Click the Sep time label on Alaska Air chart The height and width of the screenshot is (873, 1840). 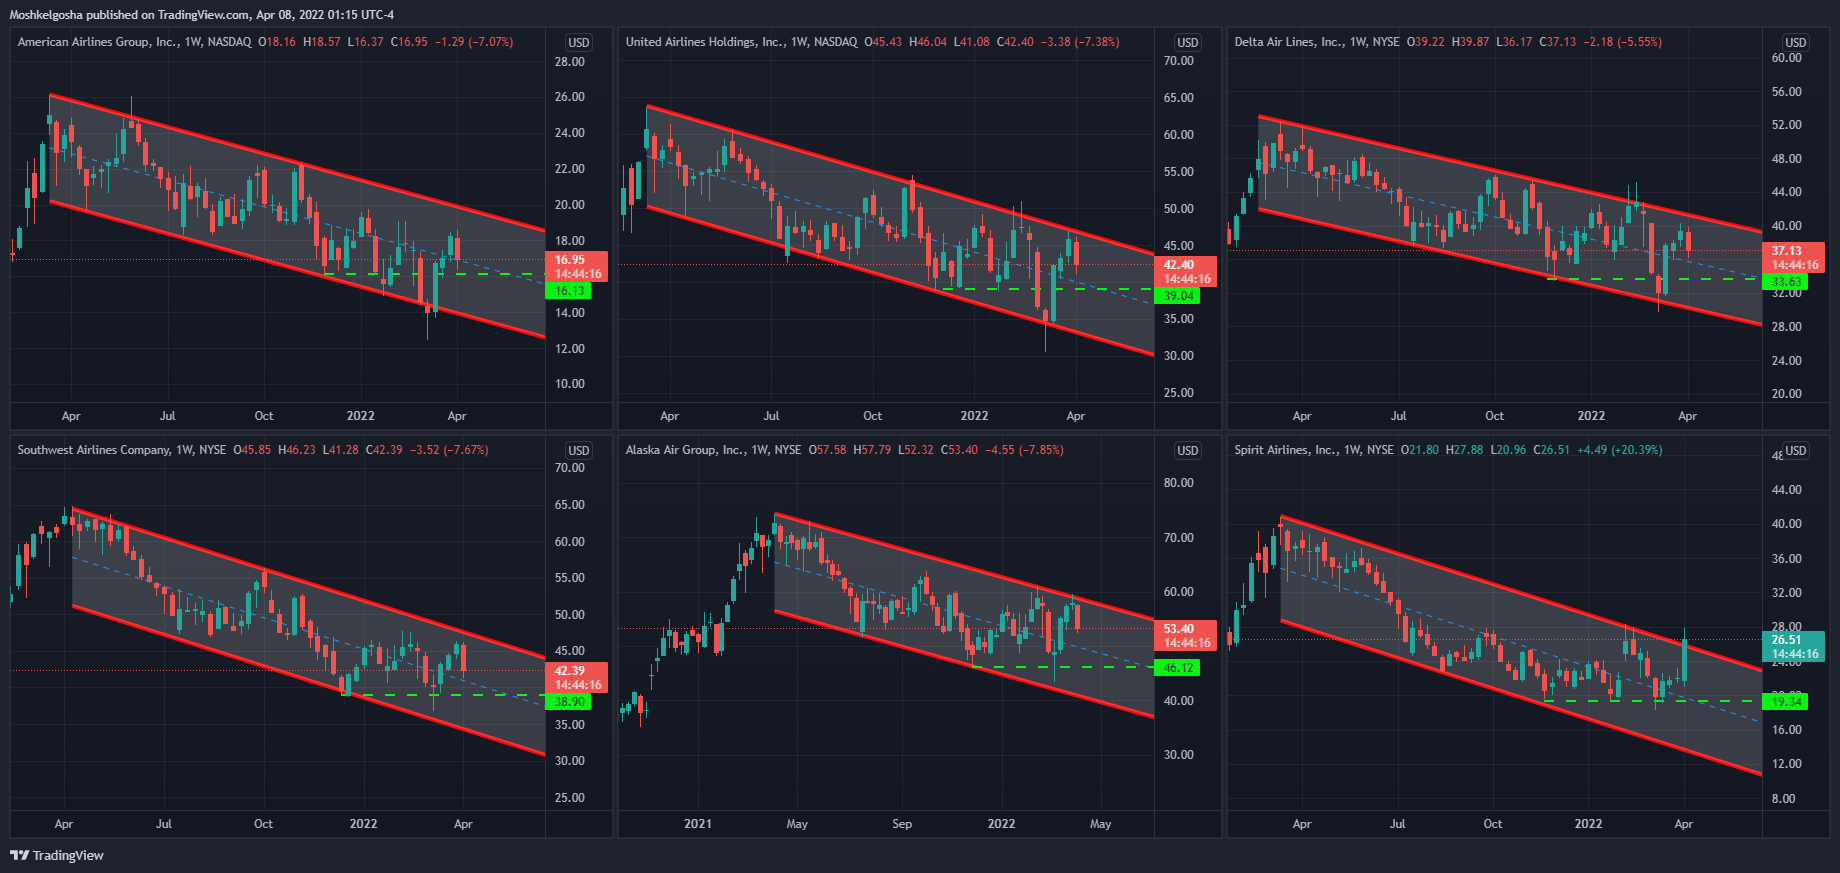902,824
